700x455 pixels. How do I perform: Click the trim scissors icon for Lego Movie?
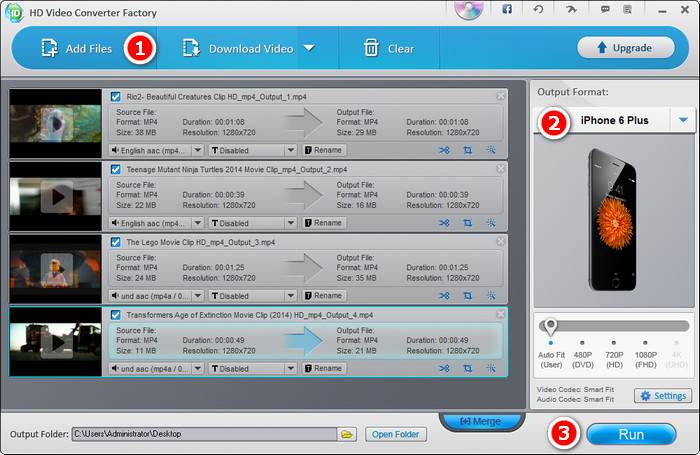[x=444, y=296]
